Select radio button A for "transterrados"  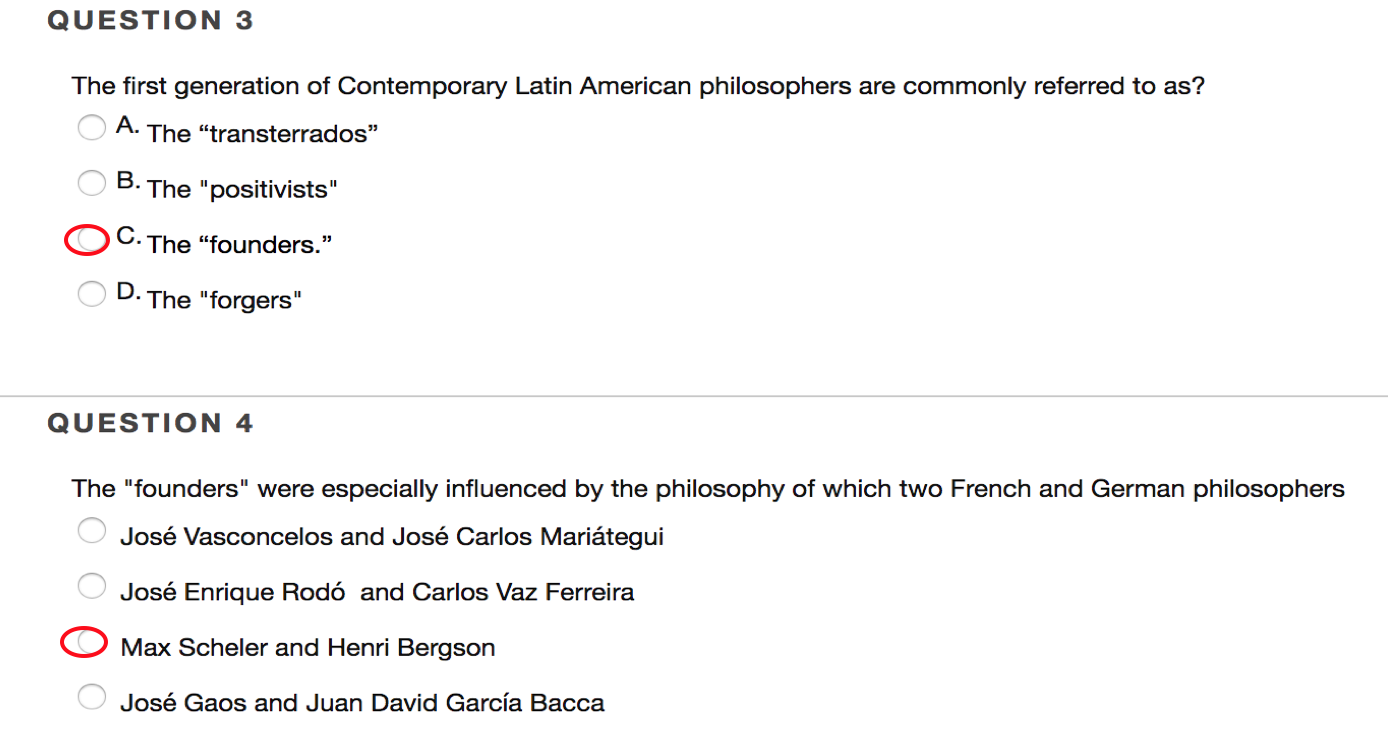[91, 127]
